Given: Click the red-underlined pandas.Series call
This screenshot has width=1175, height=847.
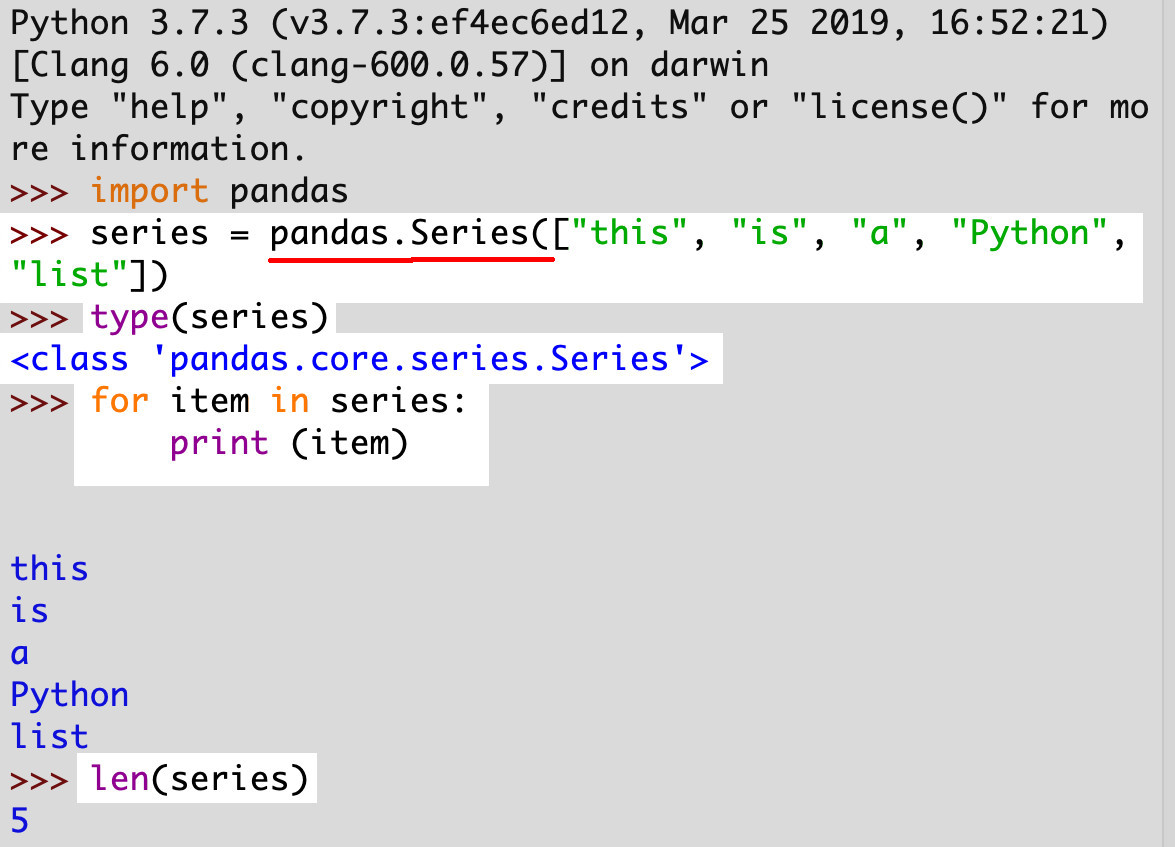Looking at the screenshot, I should coord(410,234).
